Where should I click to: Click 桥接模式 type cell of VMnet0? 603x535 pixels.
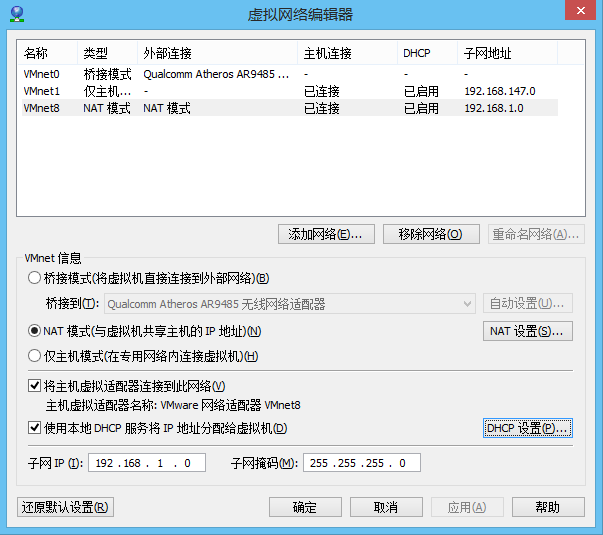[107, 74]
